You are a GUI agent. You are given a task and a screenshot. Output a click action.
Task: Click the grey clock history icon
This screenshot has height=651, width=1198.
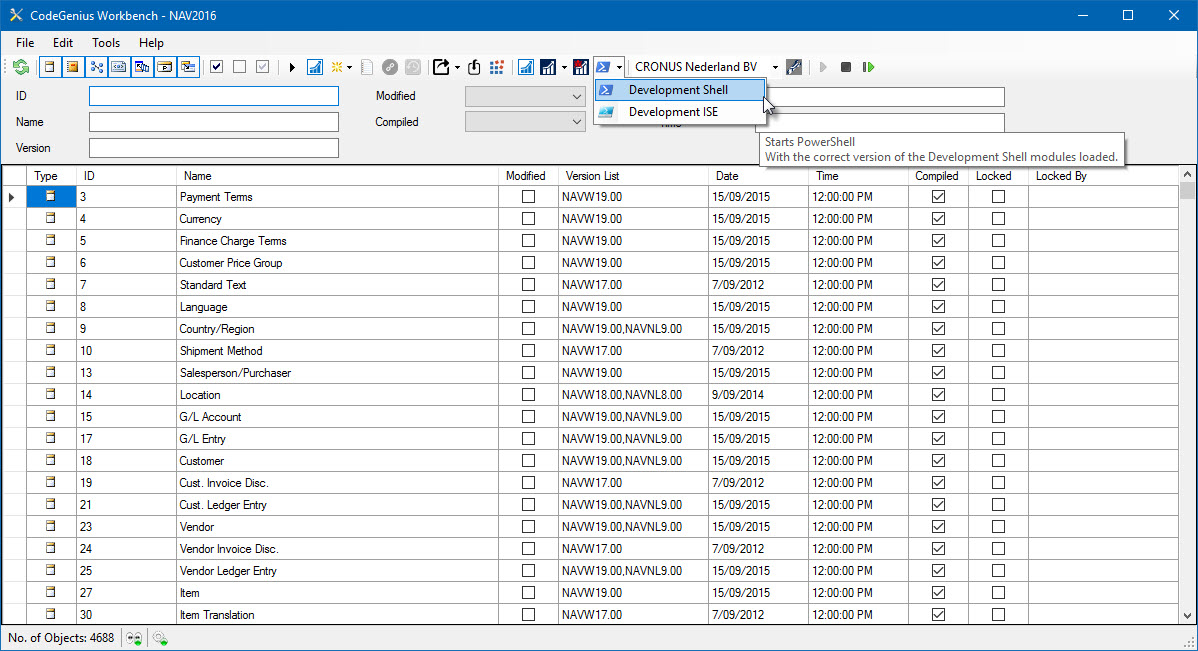(413, 67)
